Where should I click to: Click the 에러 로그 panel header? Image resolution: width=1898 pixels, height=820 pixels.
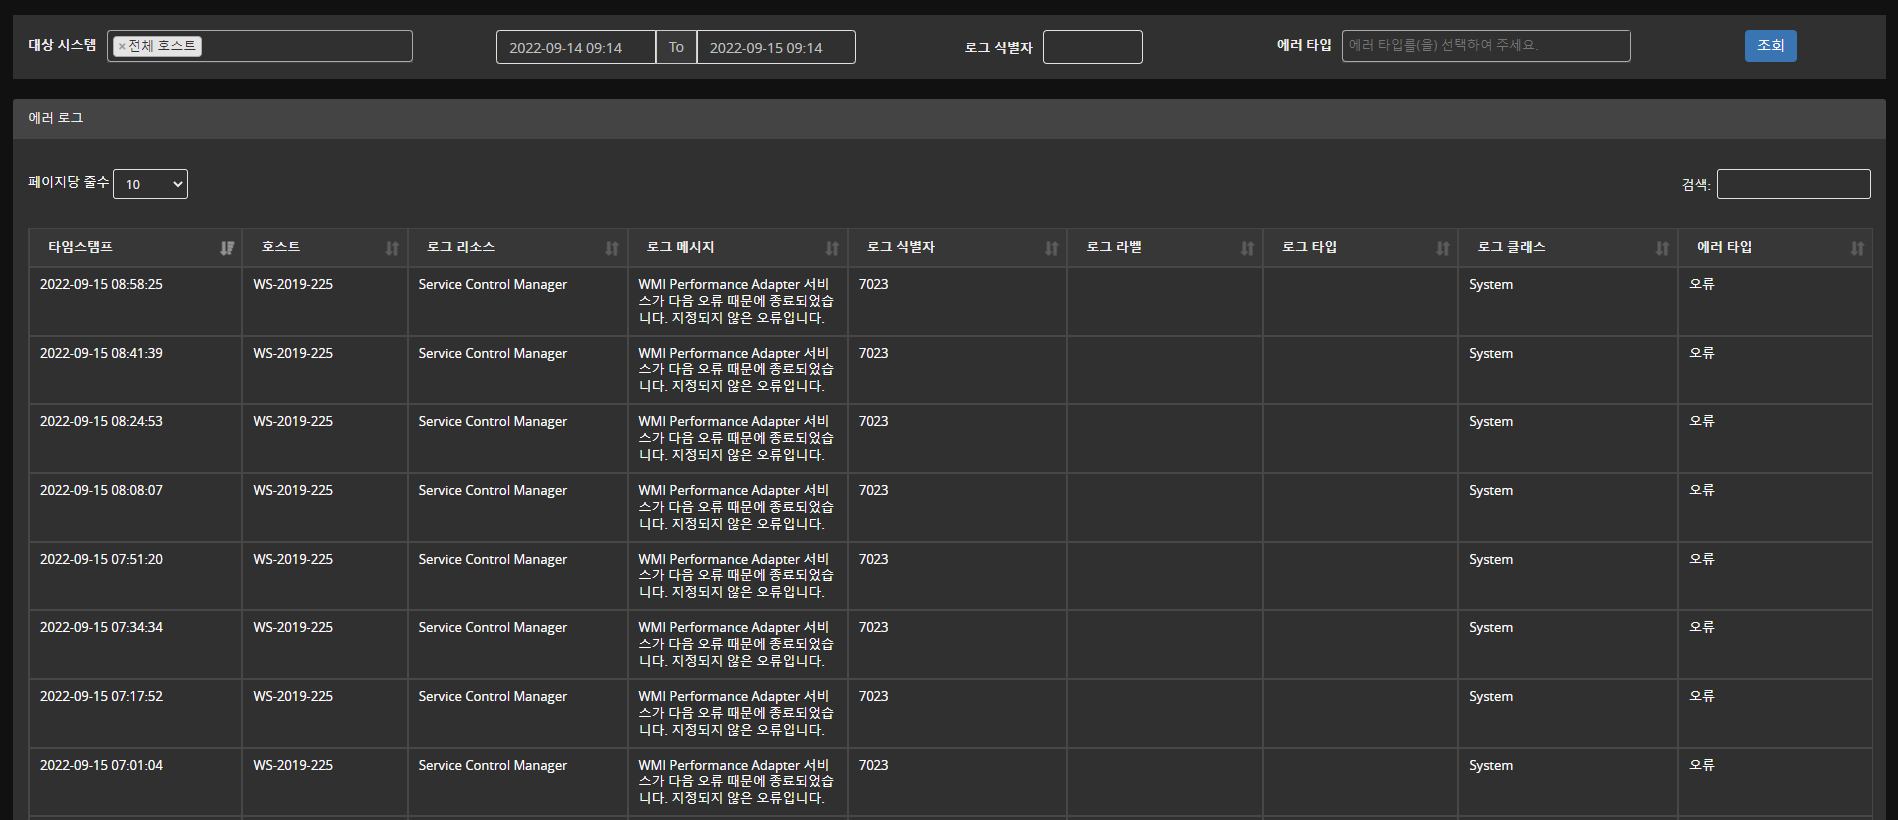coord(949,118)
